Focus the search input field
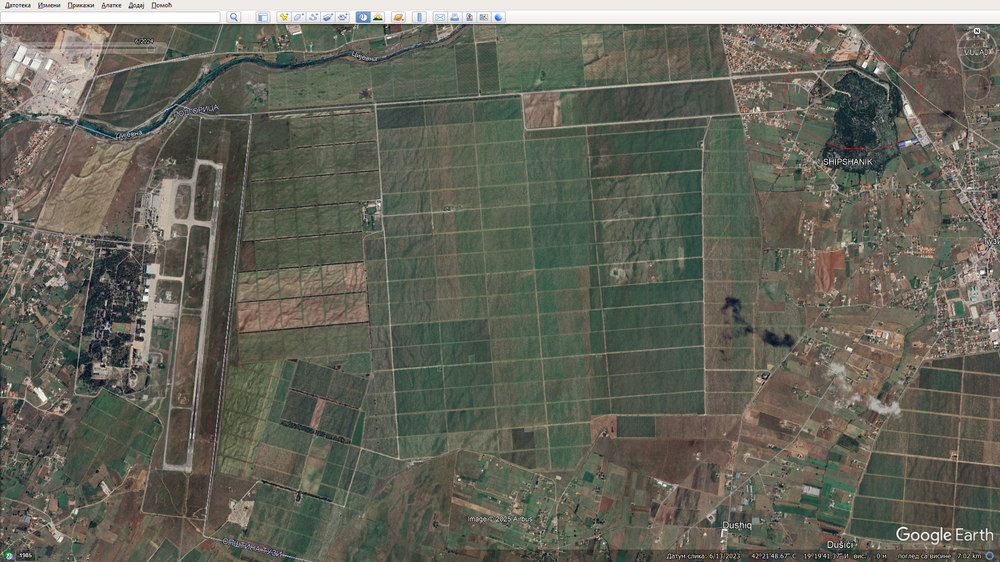1000x562 pixels. 110,17
